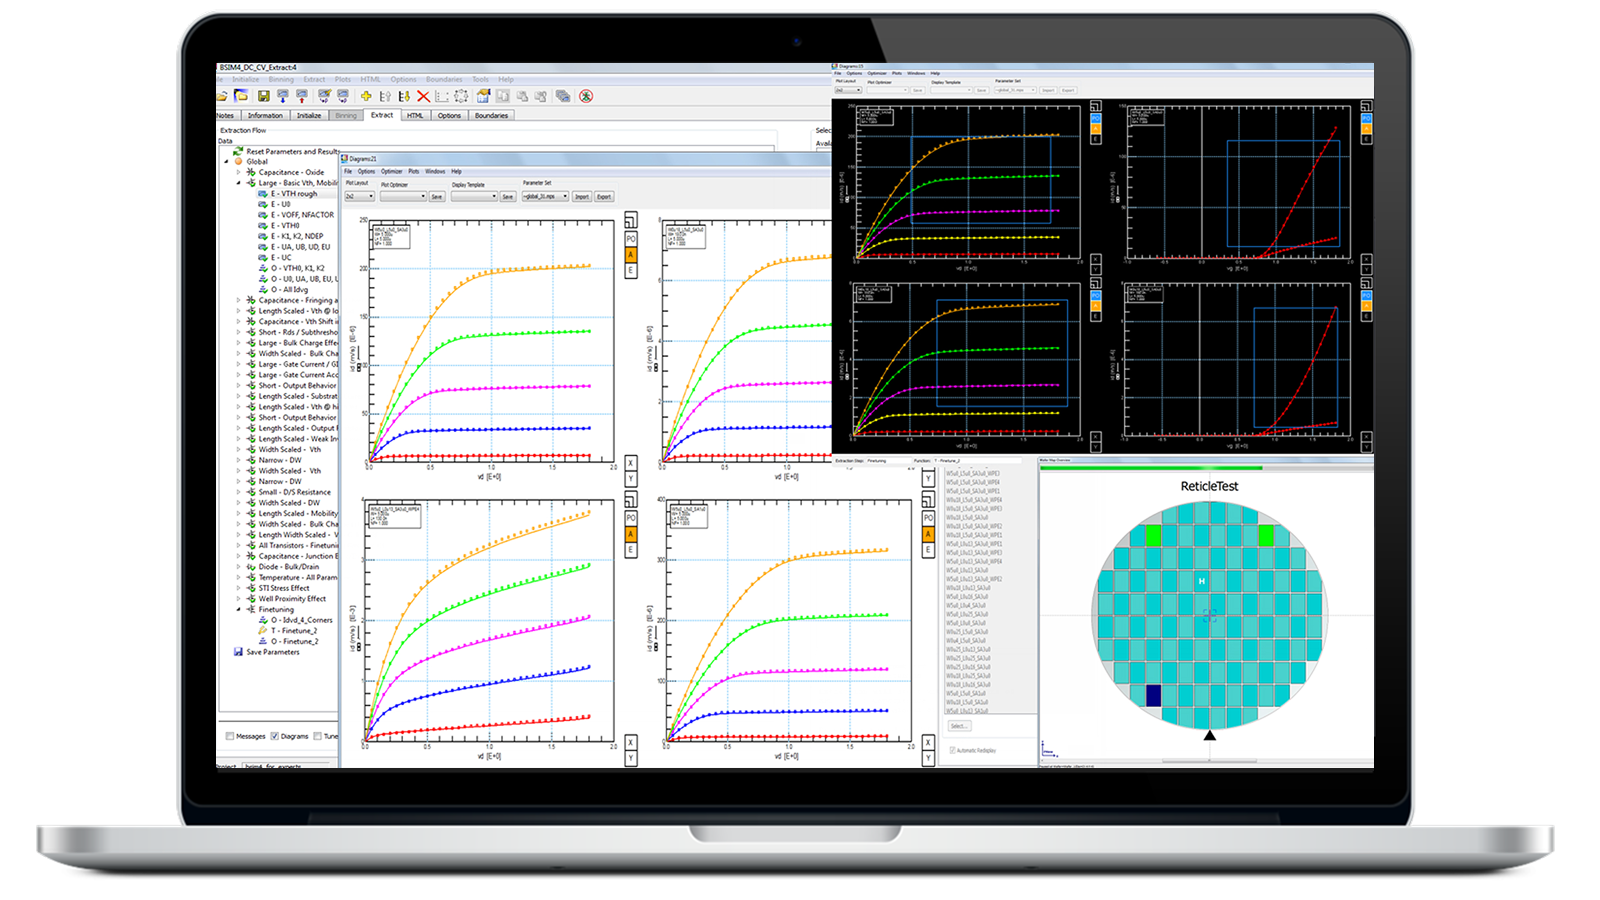
Task: Uncheck the Diagrams checkbox
Action: point(274,736)
